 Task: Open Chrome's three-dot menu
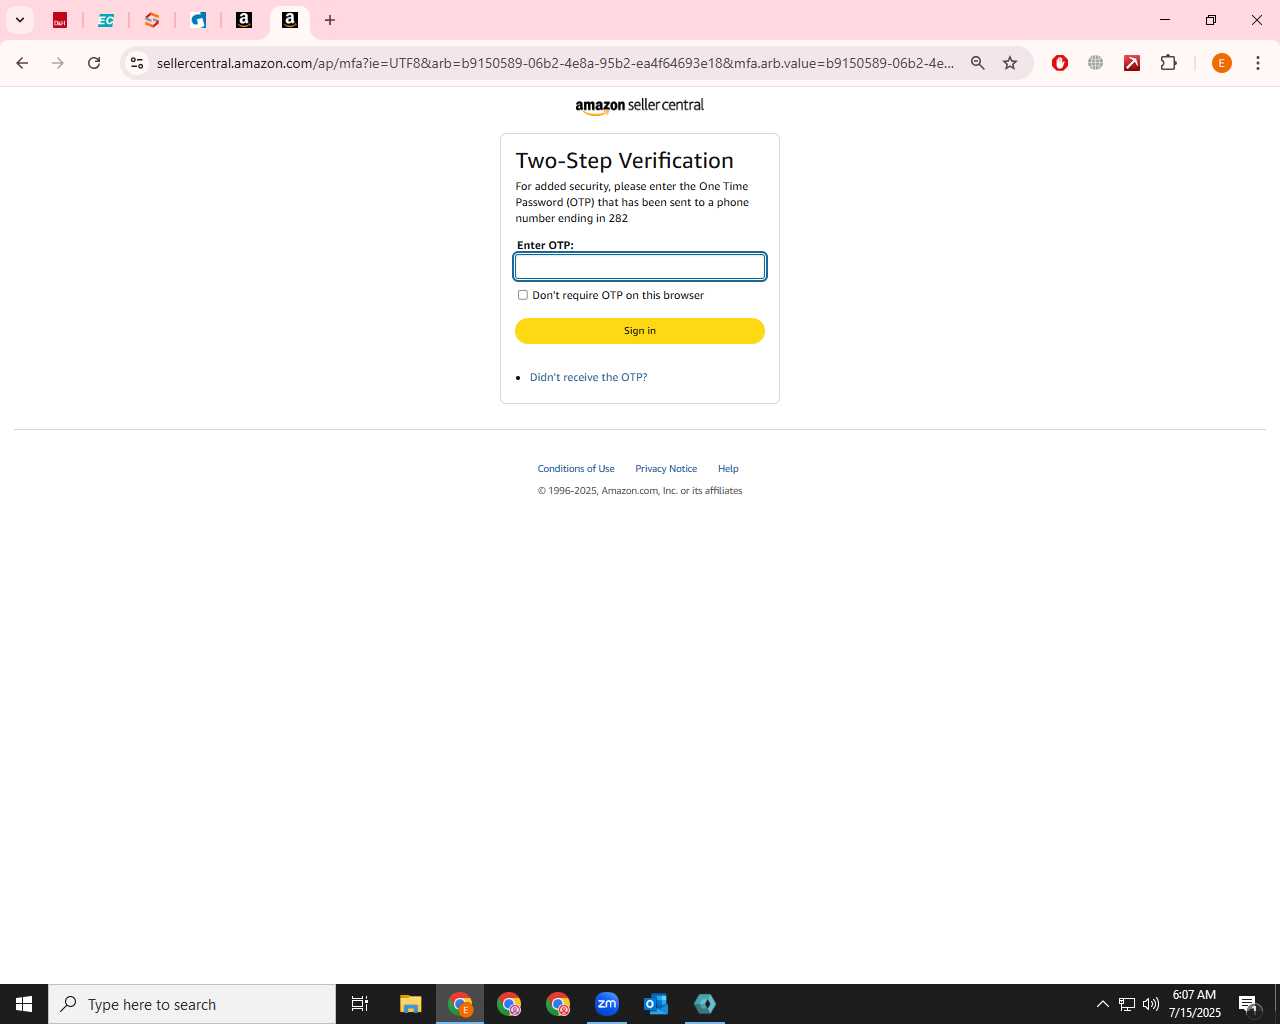click(x=1258, y=63)
